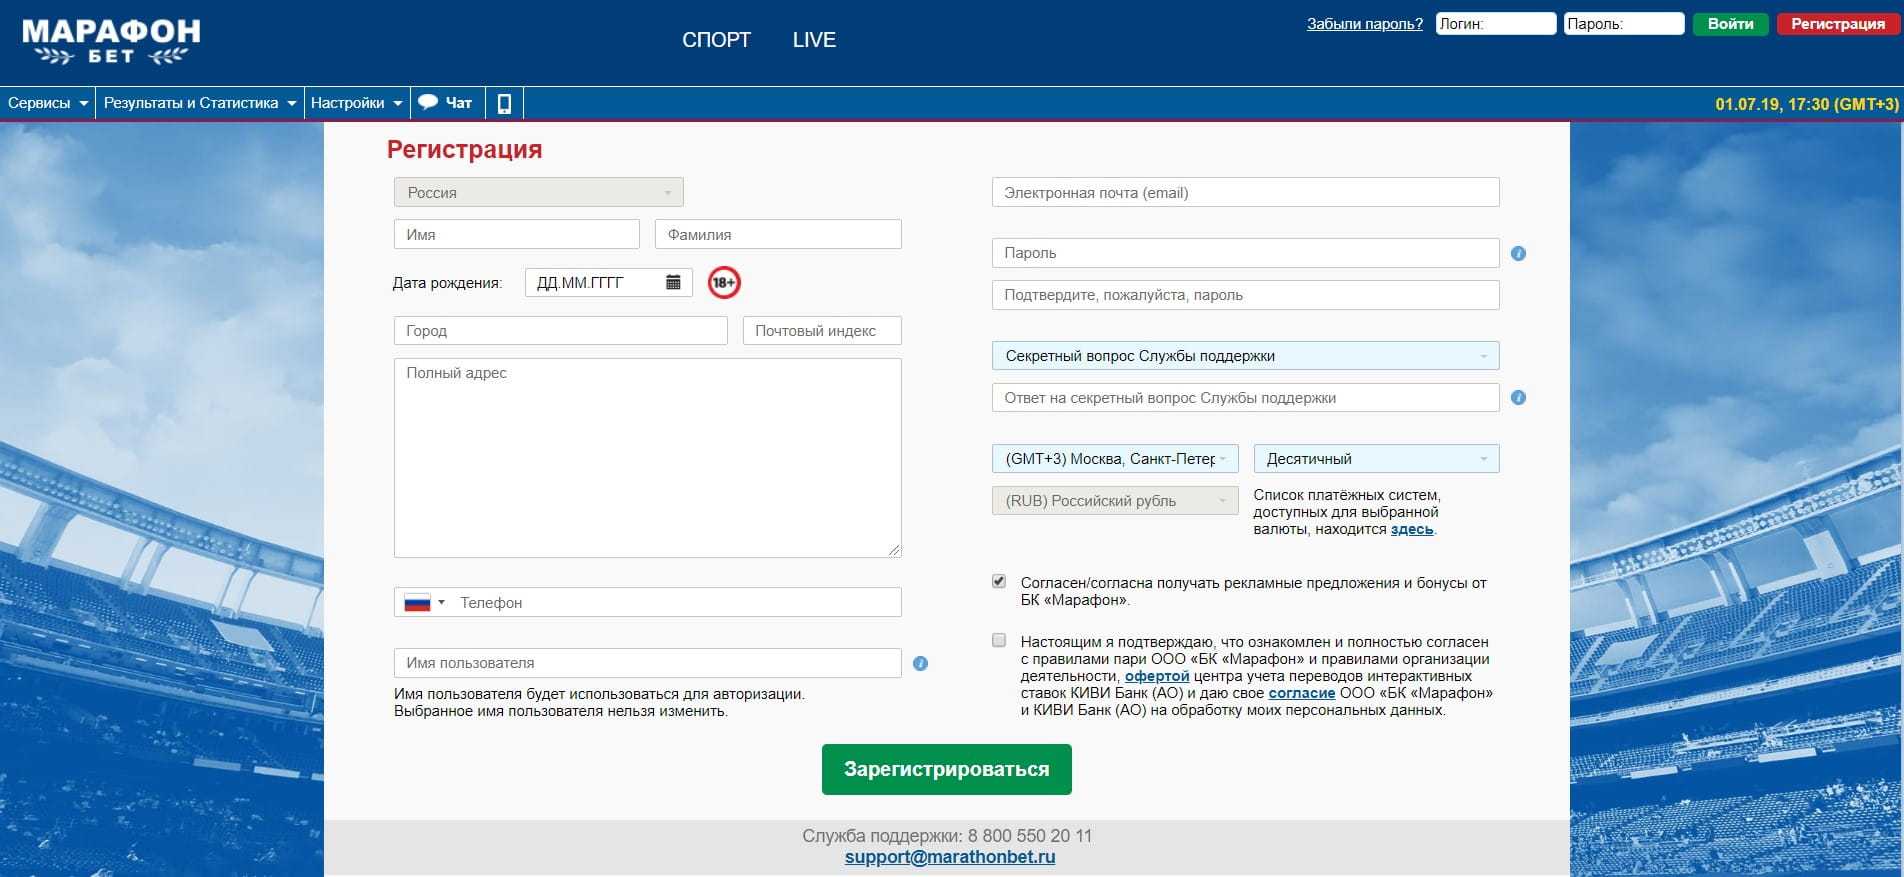Show username info icon
The image size is (1904, 877).
pos(920,663)
